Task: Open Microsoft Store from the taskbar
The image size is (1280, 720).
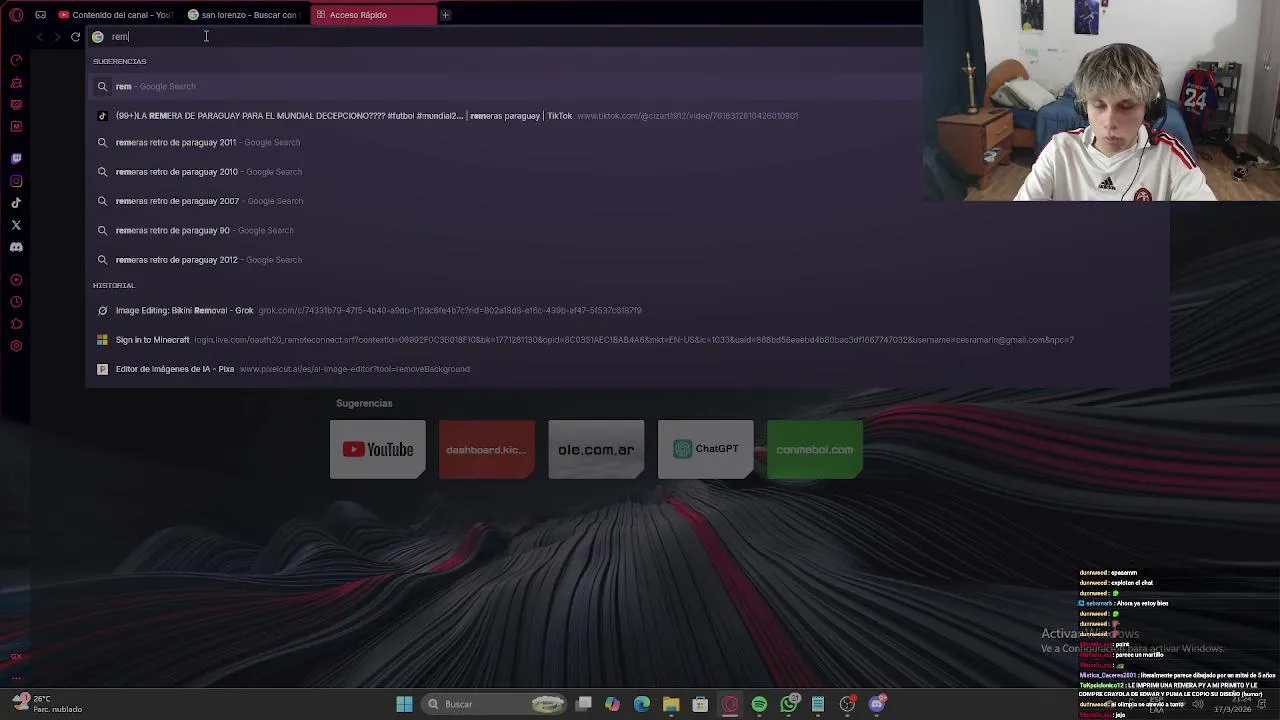Action: 700,704
